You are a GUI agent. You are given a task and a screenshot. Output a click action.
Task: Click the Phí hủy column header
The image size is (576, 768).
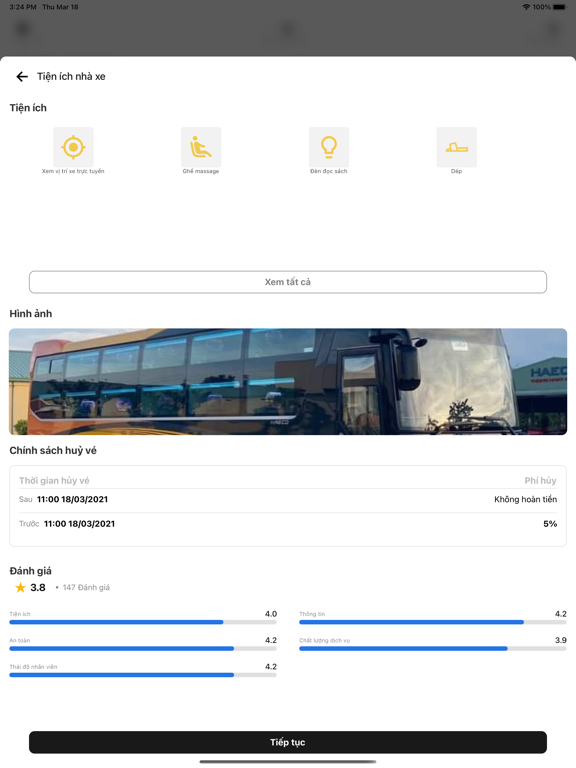[540, 480]
